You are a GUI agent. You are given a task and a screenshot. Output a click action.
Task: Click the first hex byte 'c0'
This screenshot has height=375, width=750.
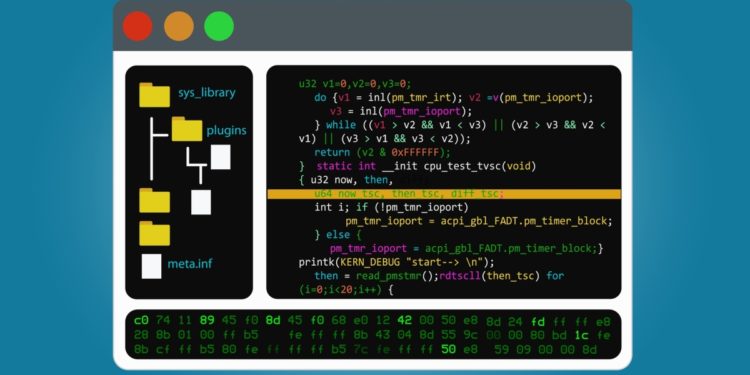point(141,320)
